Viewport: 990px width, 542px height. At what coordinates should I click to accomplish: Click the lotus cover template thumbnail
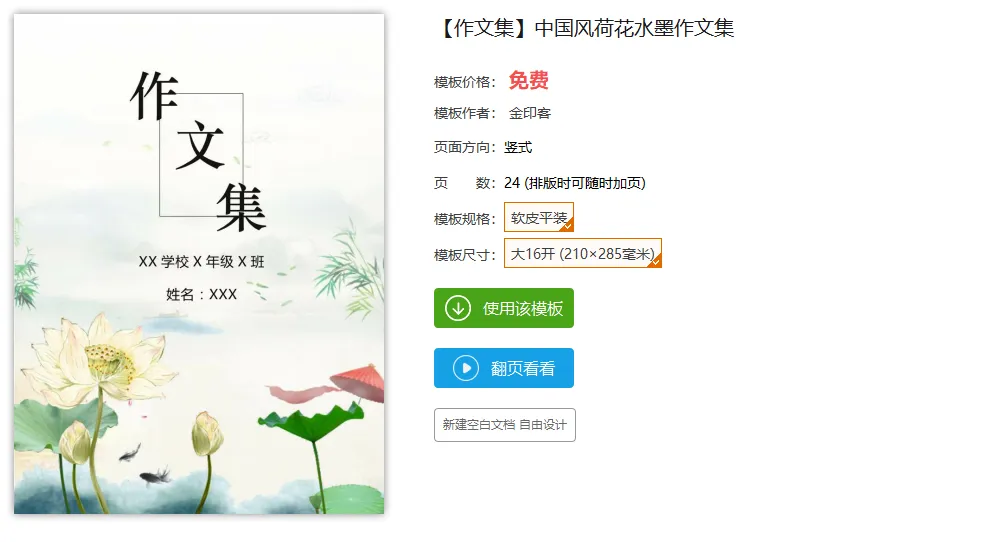click(199, 264)
